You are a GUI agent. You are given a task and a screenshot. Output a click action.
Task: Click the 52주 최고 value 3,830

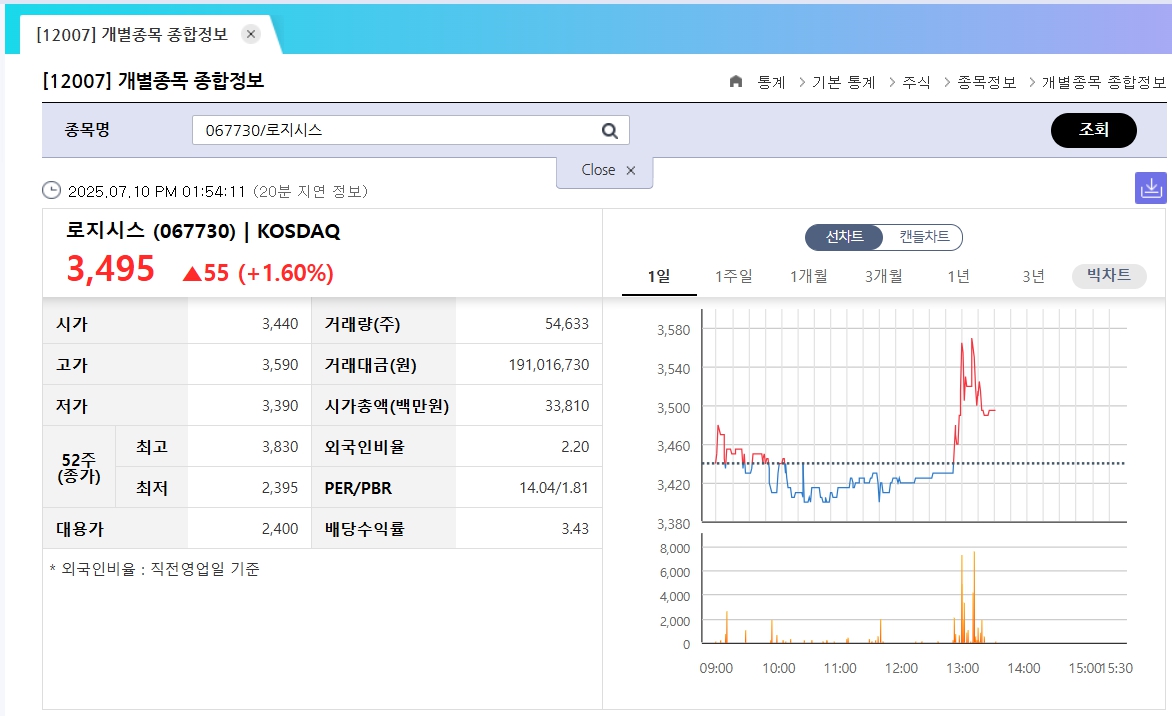[280, 447]
